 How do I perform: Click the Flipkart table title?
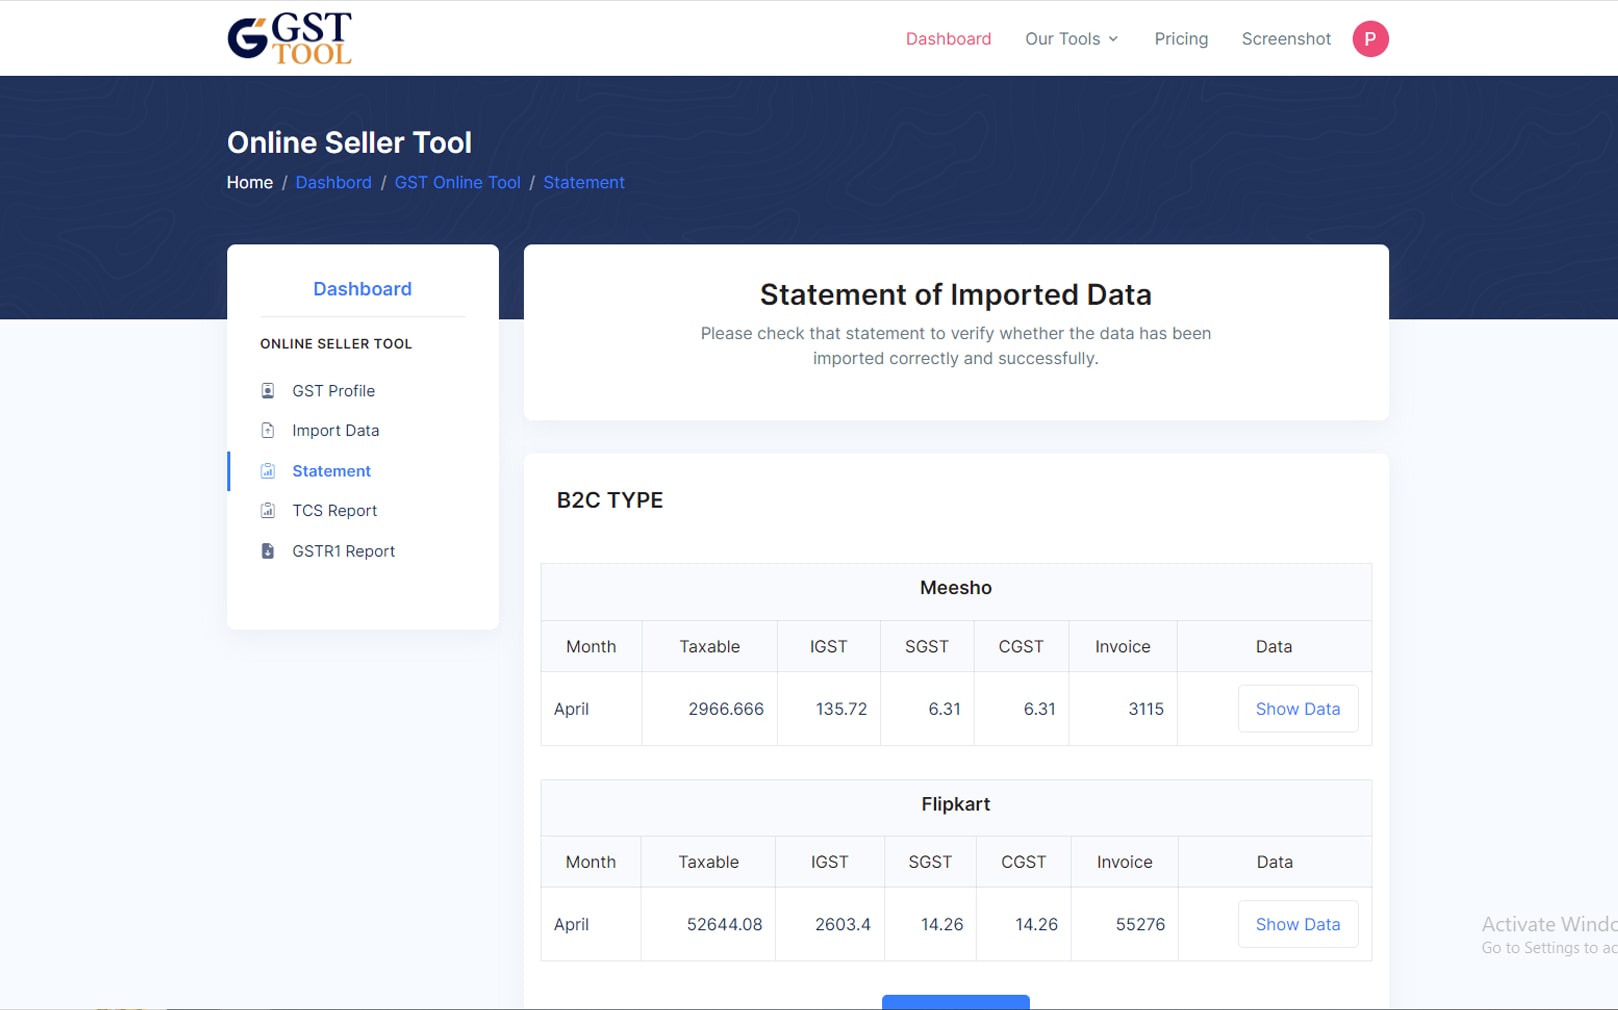coord(956,804)
